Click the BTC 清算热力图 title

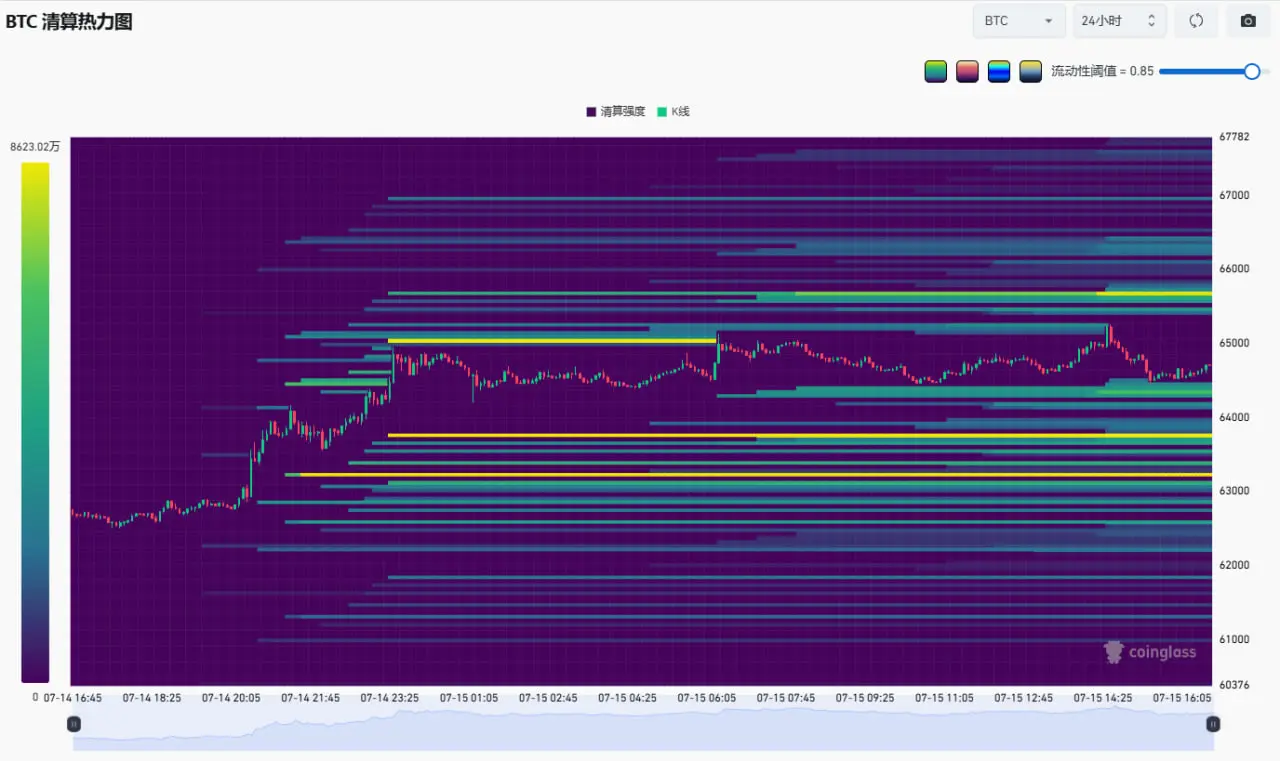[69, 22]
